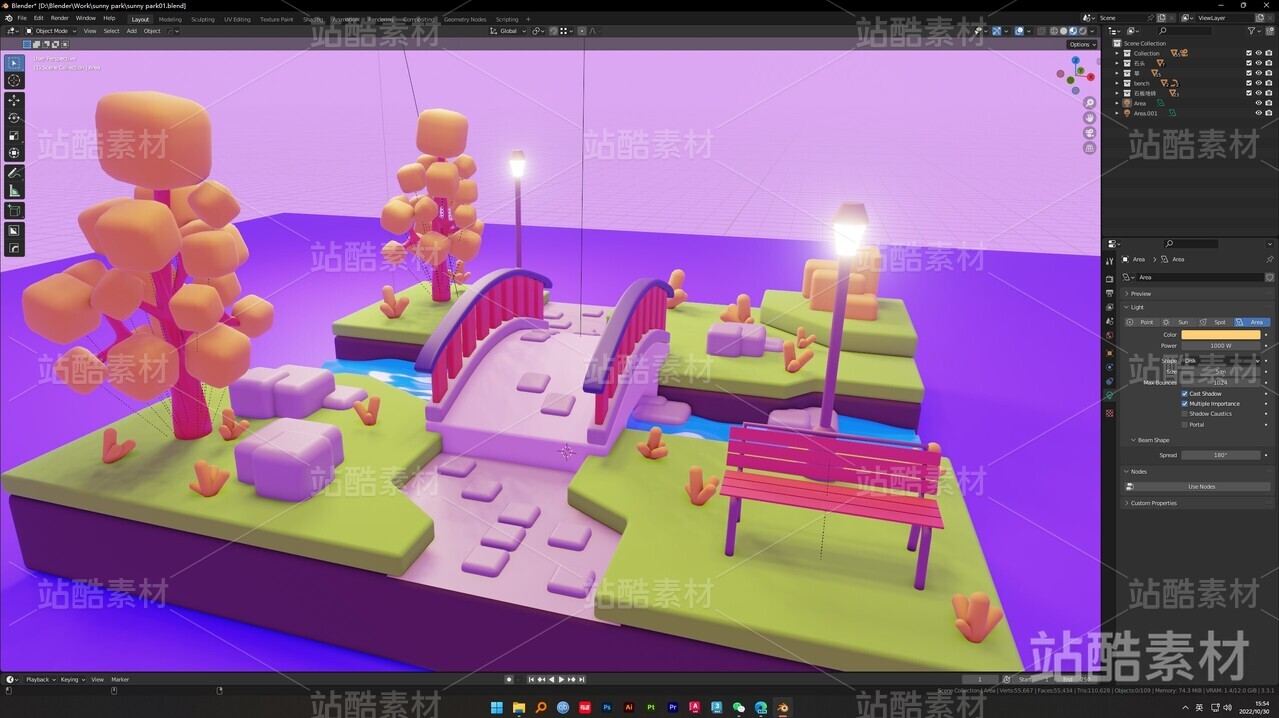The image size is (1279, 718).
Task: Open Photoshop from the Windows taskbar
Action: pyautogui.click(x=607, y=707)
